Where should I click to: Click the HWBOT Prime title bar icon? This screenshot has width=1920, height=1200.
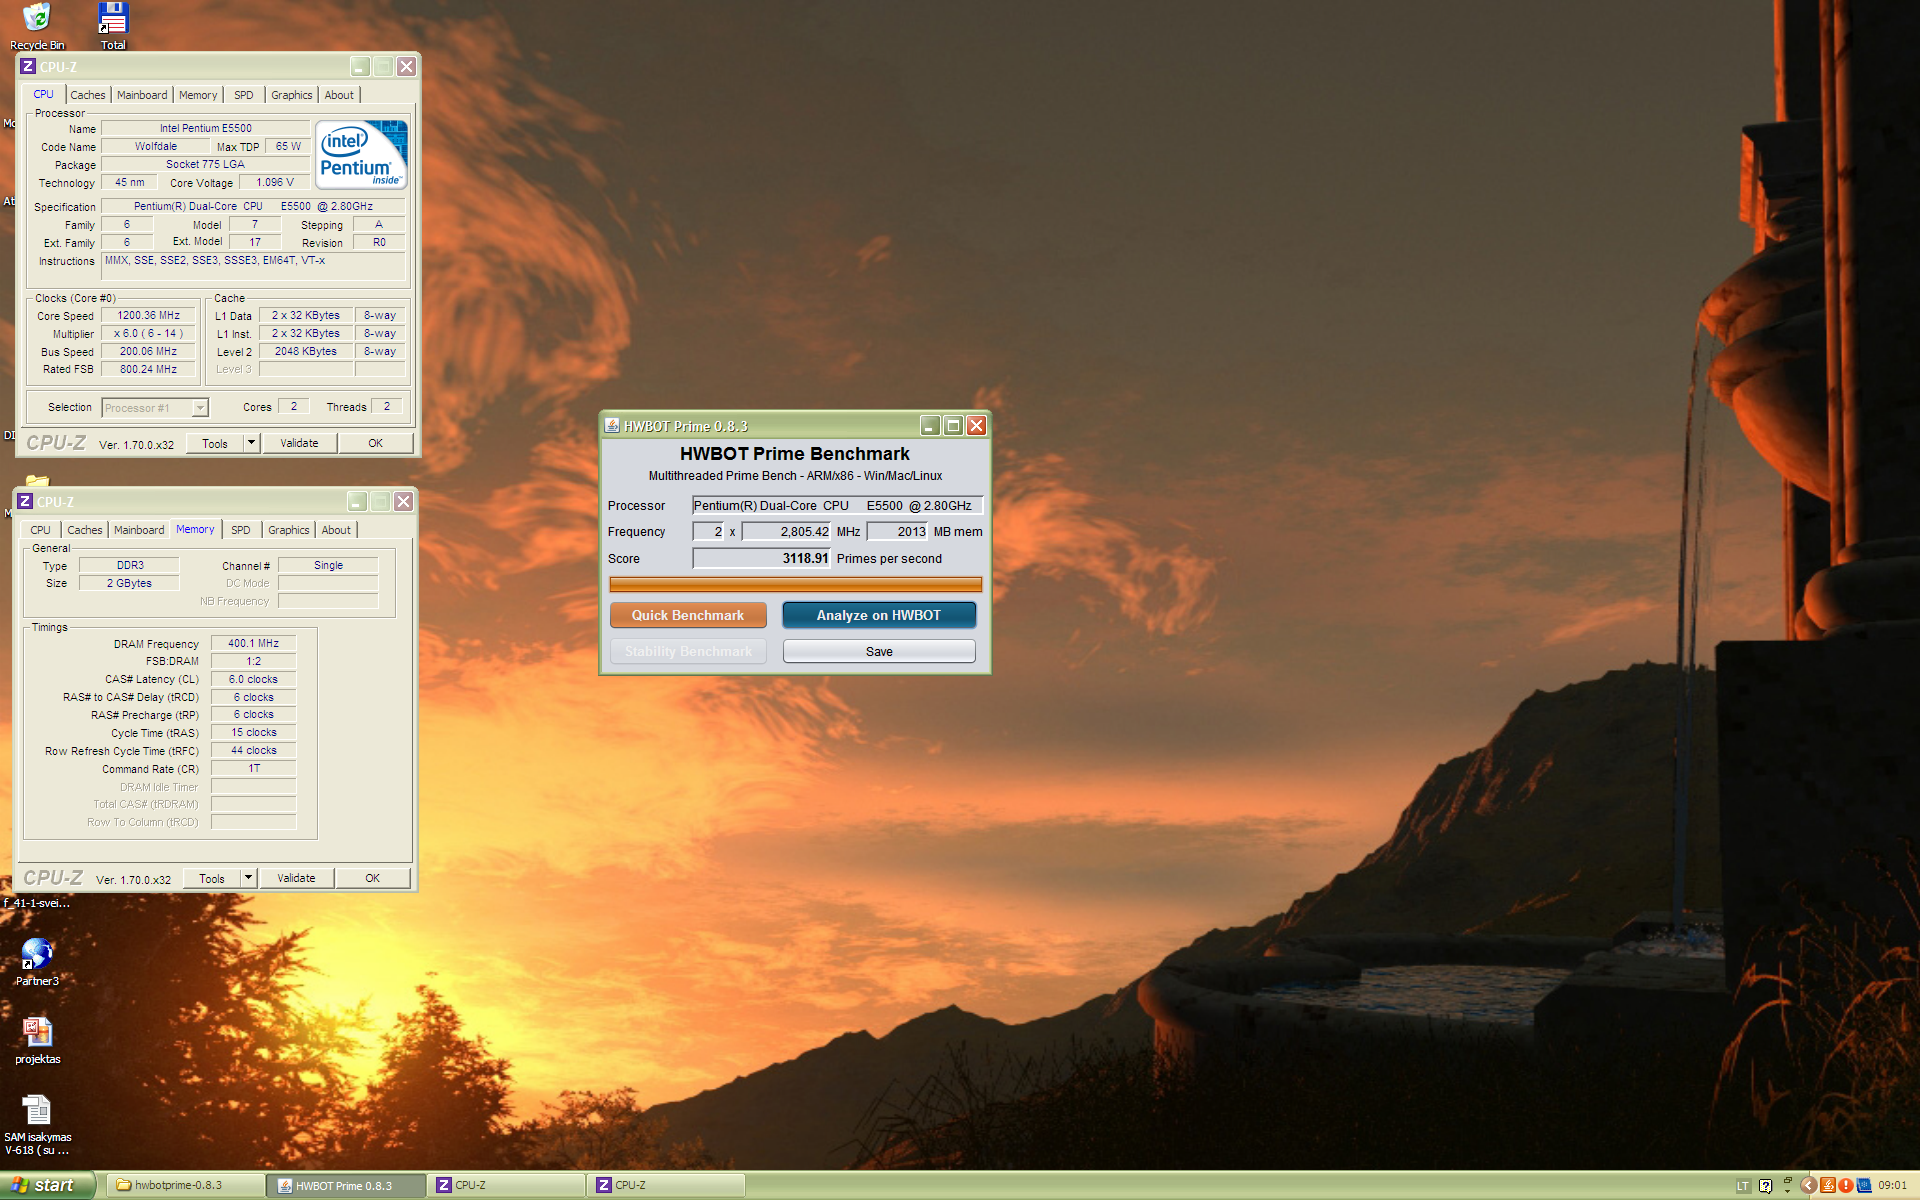pos(612,426)
